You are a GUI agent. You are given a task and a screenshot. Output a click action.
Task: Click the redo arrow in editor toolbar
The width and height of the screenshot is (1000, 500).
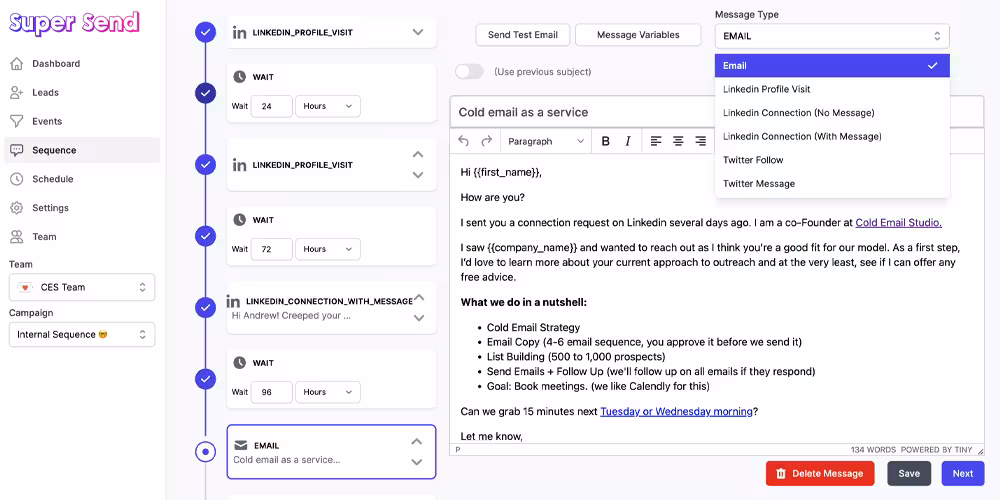[487, 141]
